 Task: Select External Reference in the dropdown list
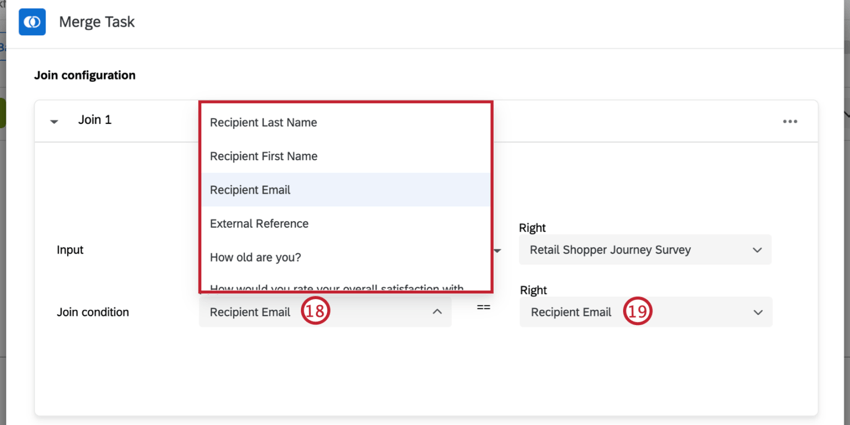pyautogui.click(x=259, y=223)
